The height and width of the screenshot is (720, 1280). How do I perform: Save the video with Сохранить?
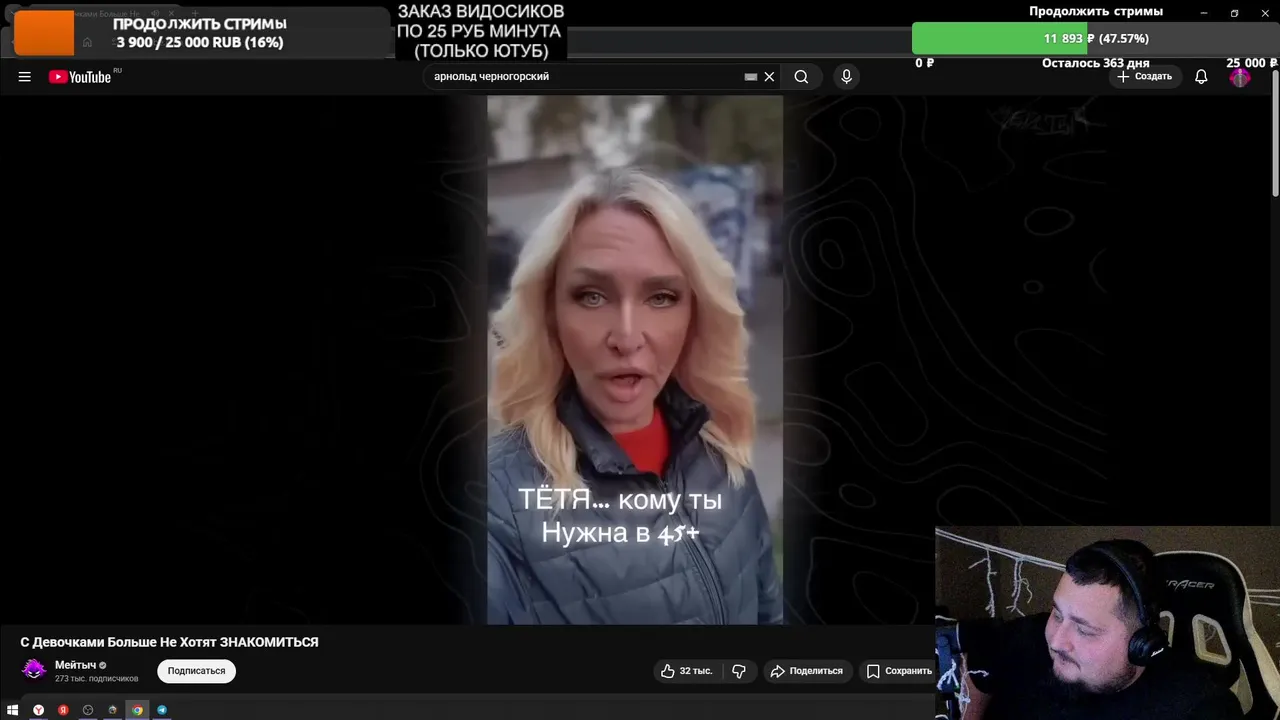pos(899,671)
